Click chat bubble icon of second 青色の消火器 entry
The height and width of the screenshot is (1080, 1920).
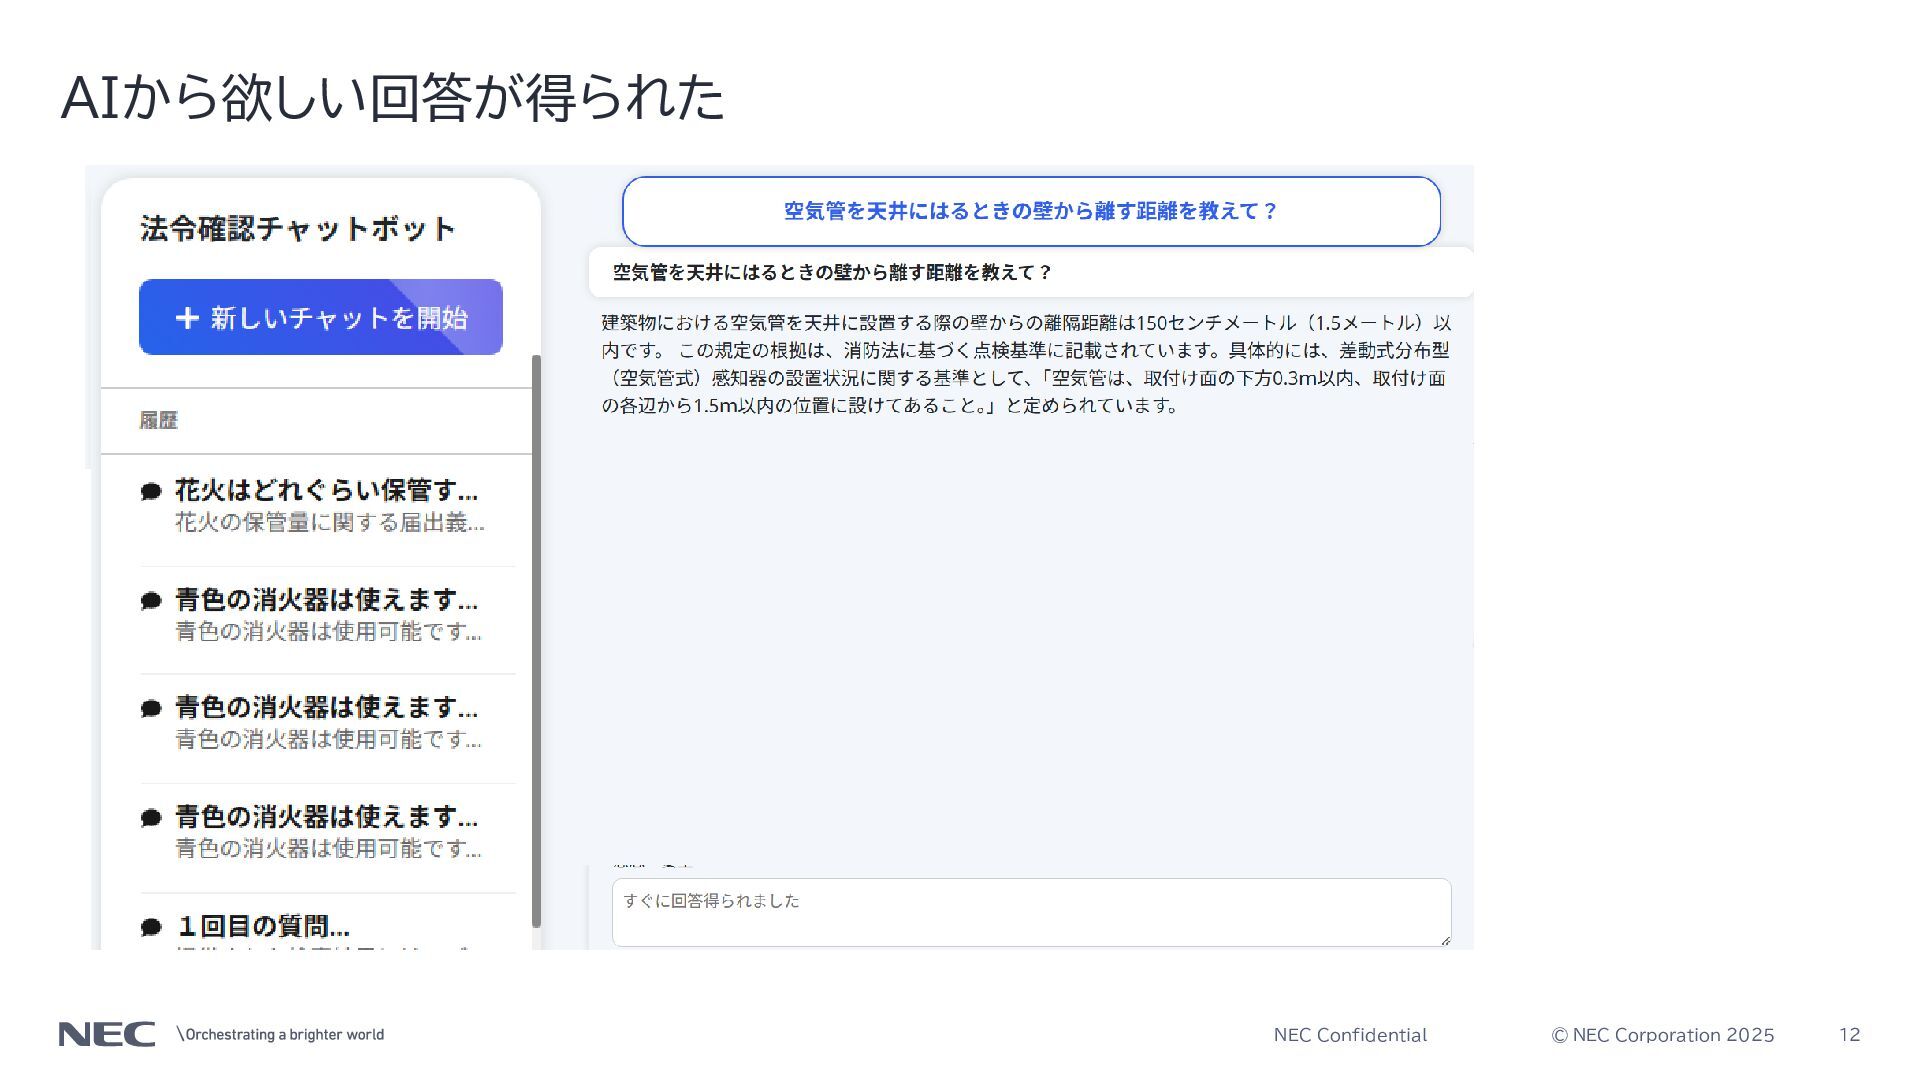pos(151,708)
